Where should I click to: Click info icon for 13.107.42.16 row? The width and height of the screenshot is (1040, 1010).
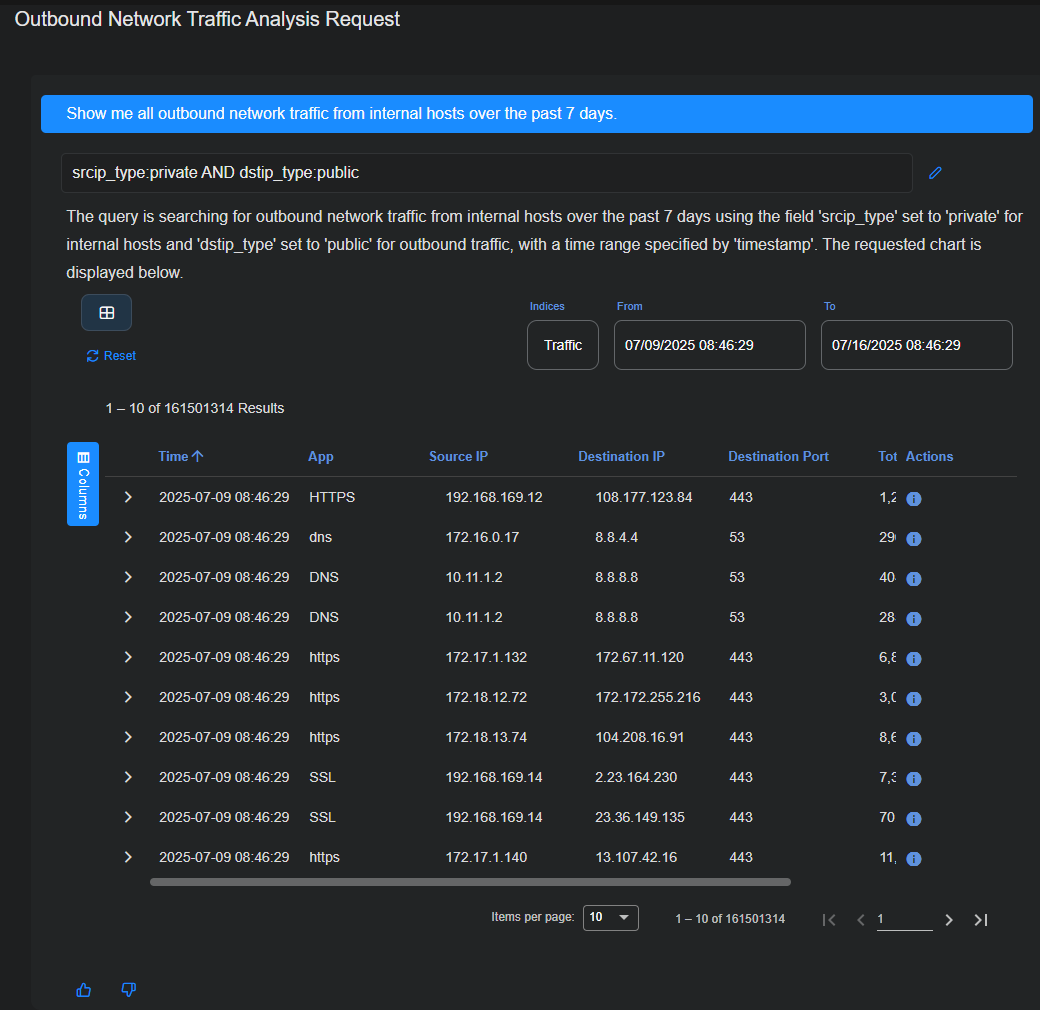coord(913,859)
